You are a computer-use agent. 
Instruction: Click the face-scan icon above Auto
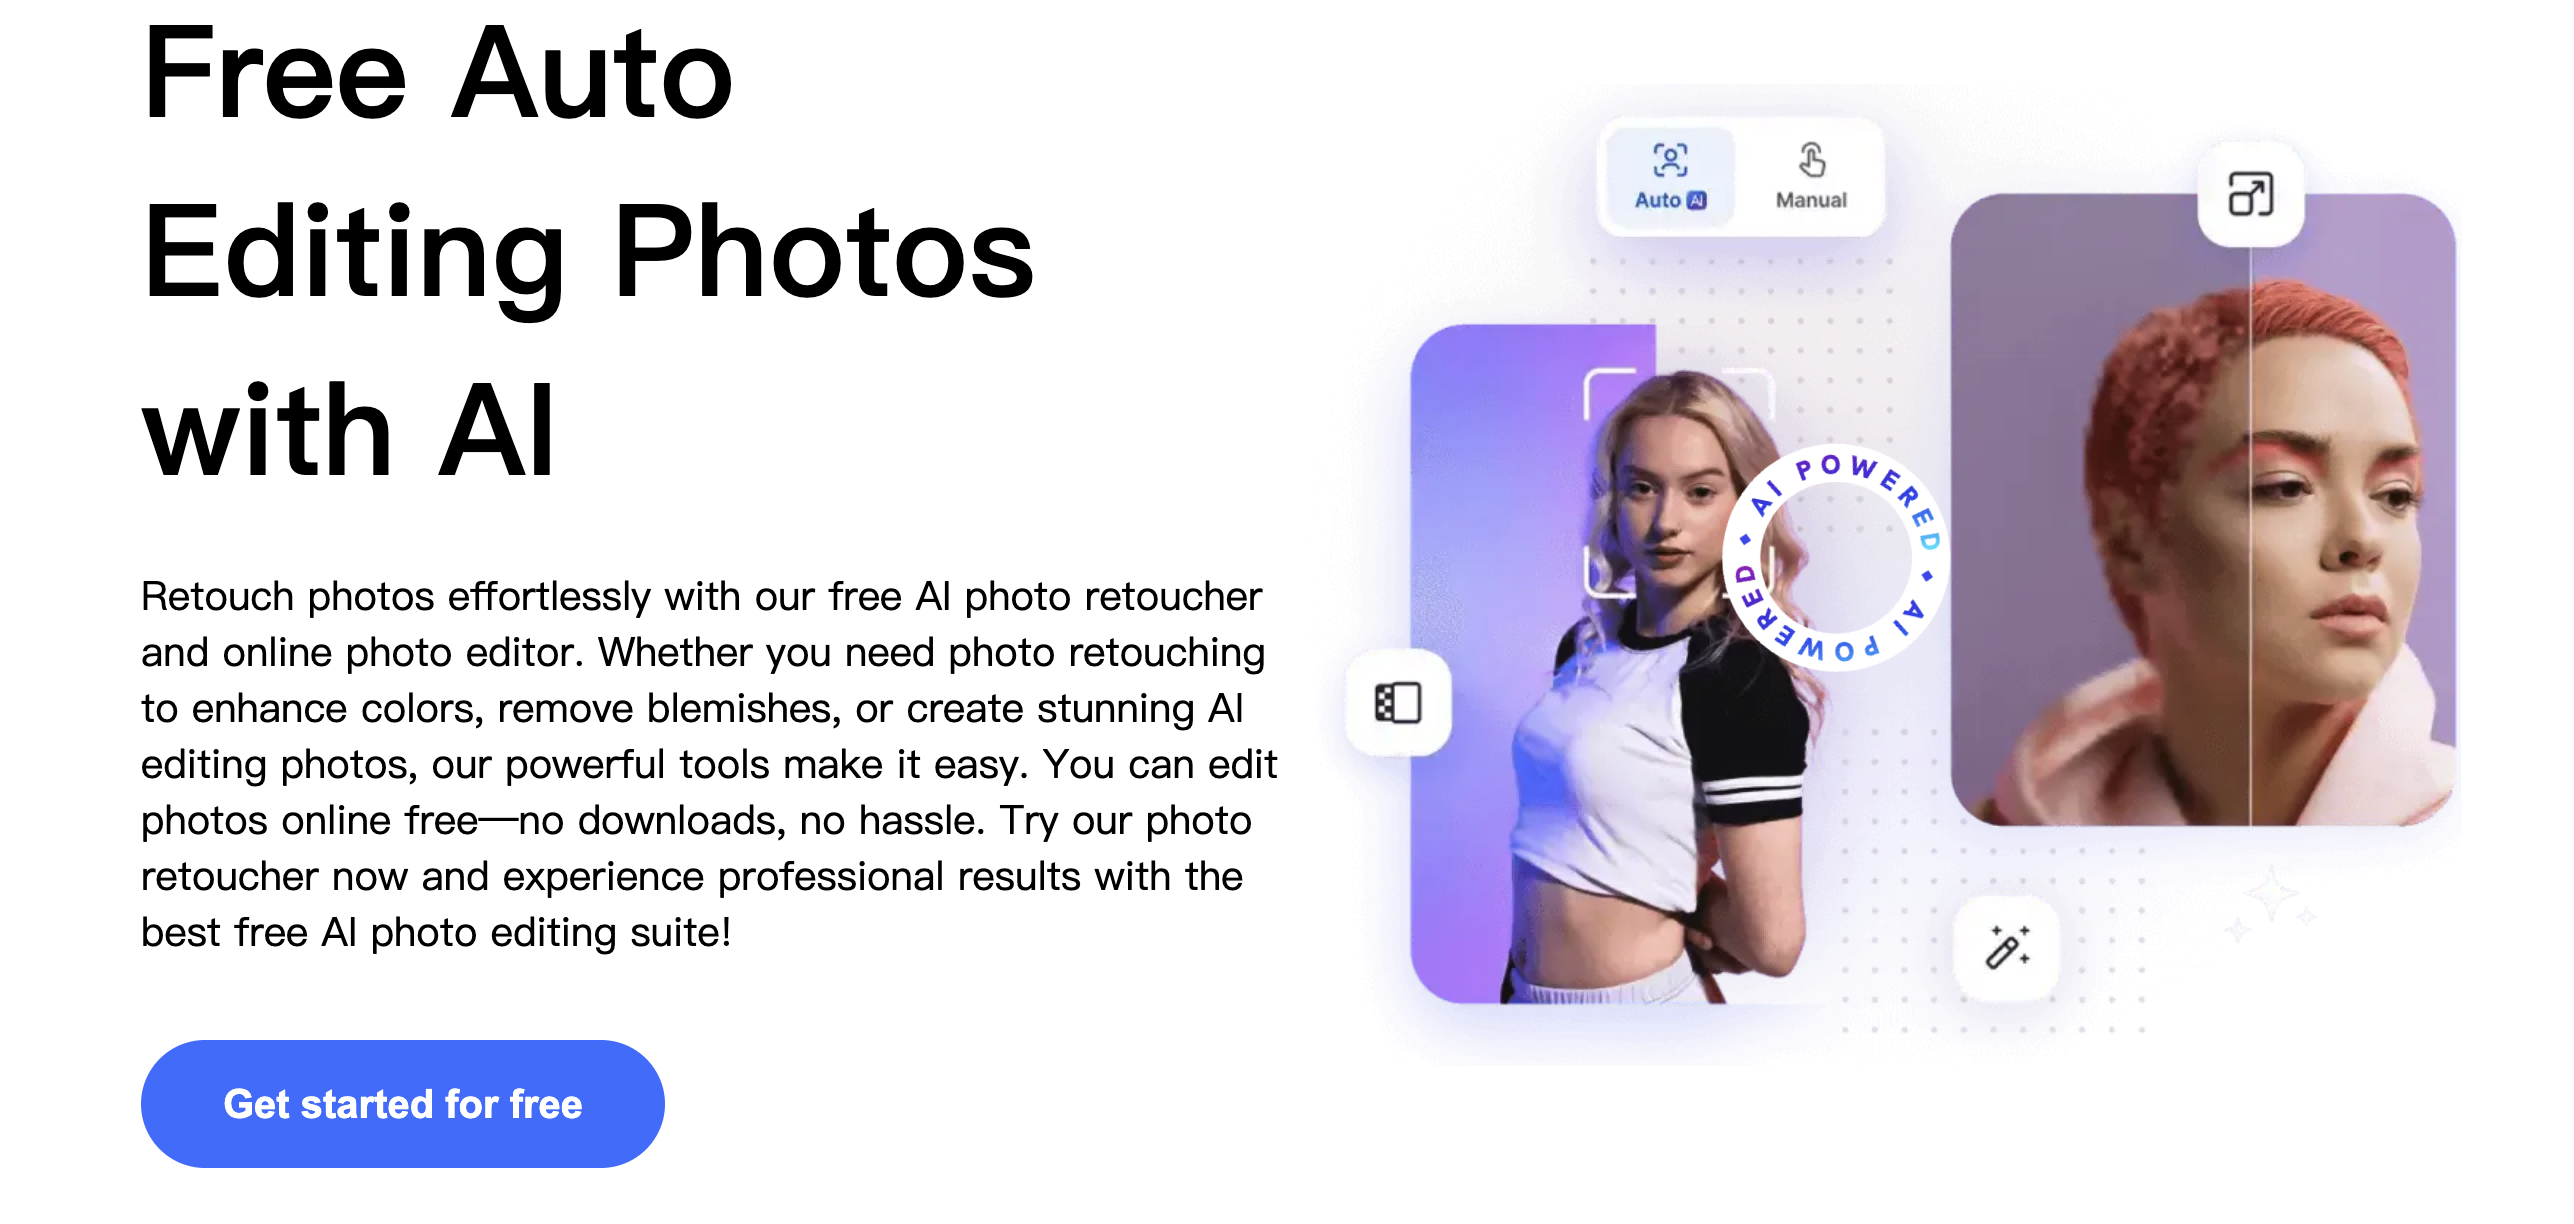click(1670, 160)
